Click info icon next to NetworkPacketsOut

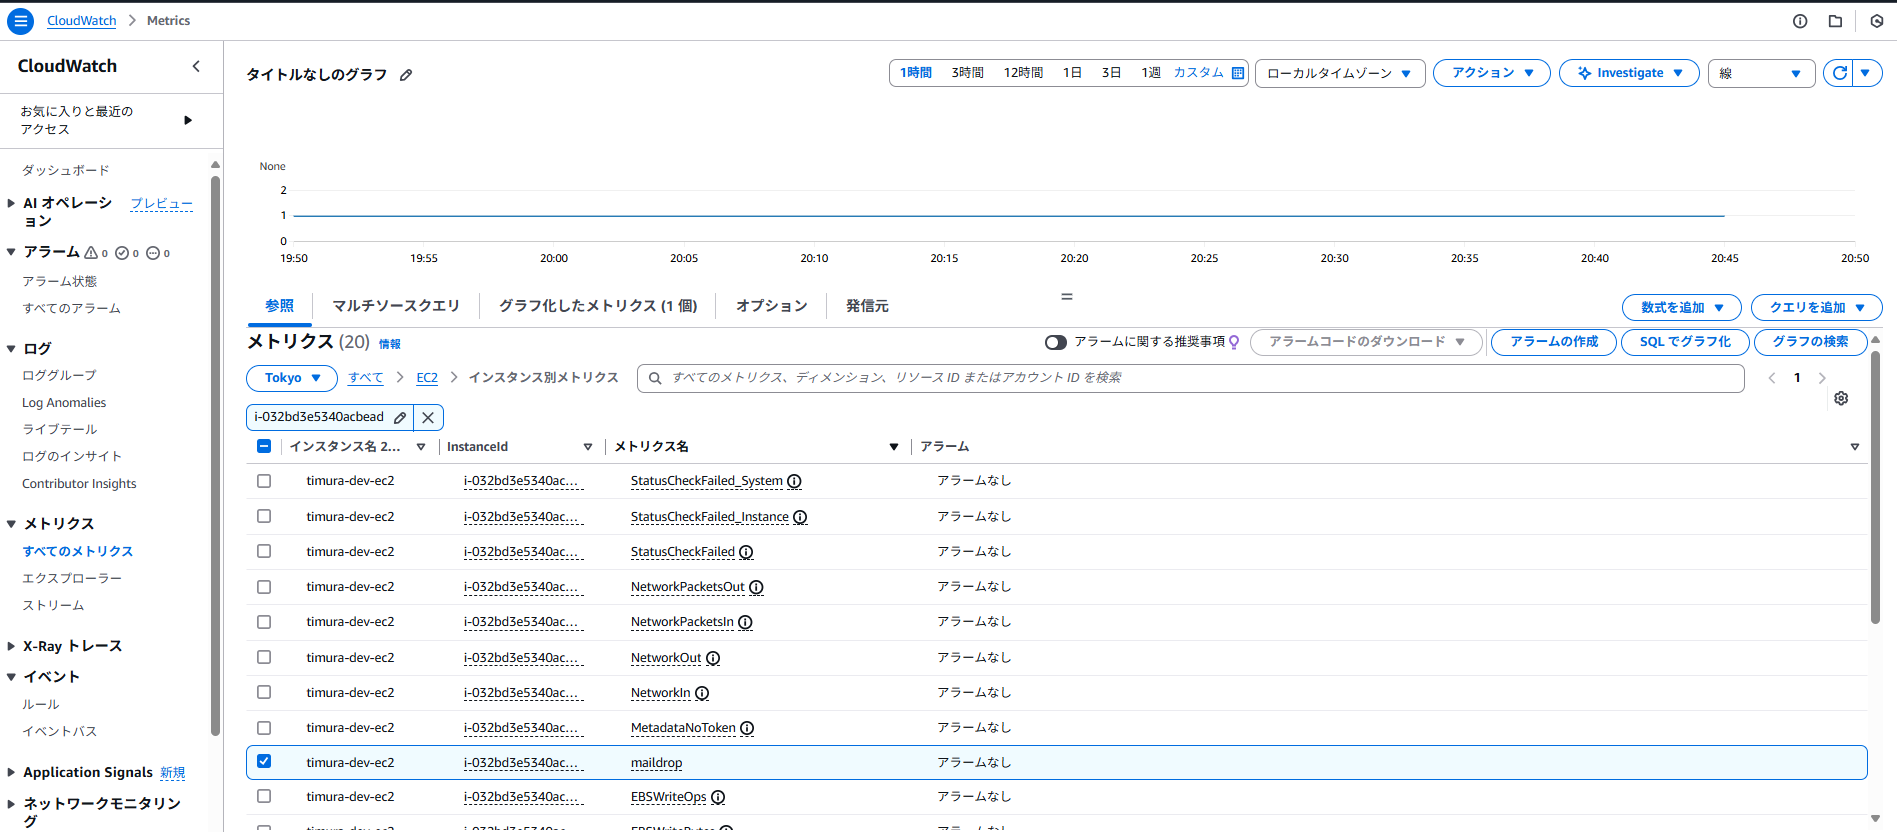(x=756, y=587)
